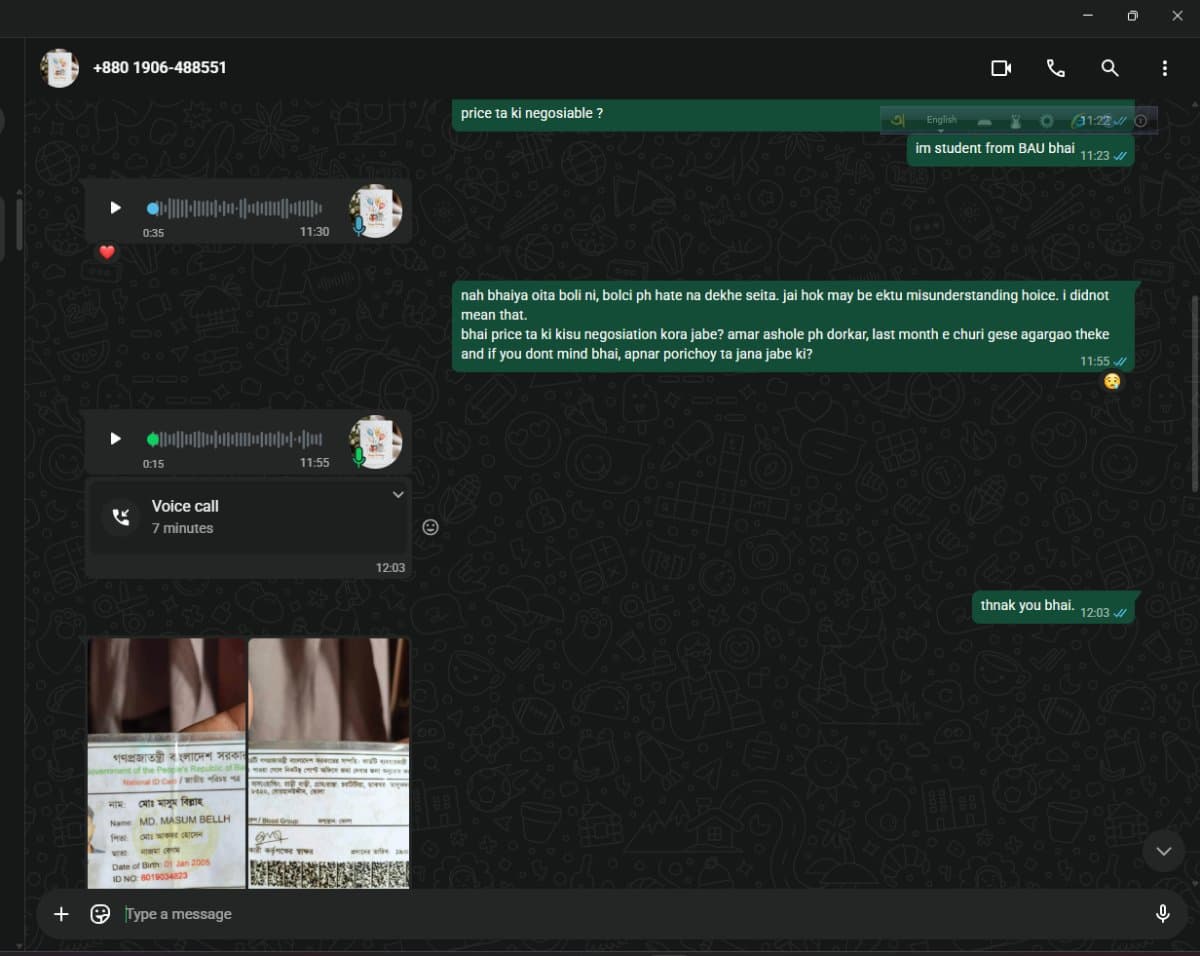Select the long 'nah bhaiya oita boli ni' message
This screenshot has width=1200, height=956.
click(x=794, y=326)
